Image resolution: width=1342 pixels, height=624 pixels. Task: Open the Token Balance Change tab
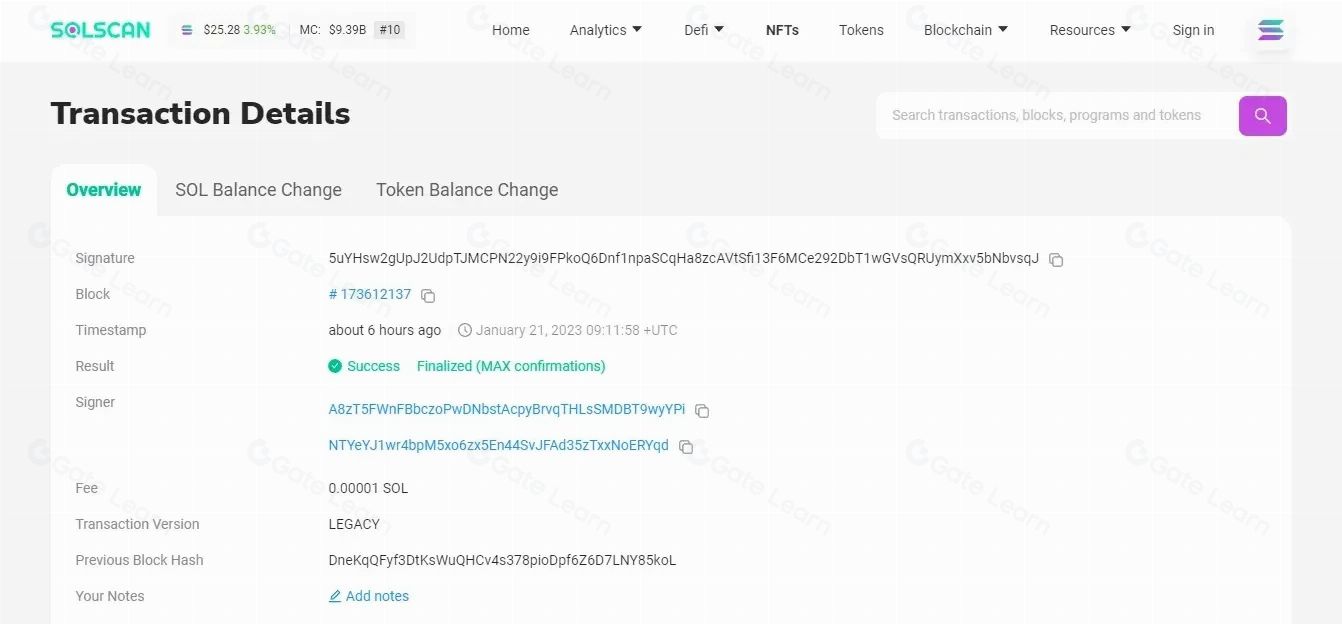click(467, 190)
